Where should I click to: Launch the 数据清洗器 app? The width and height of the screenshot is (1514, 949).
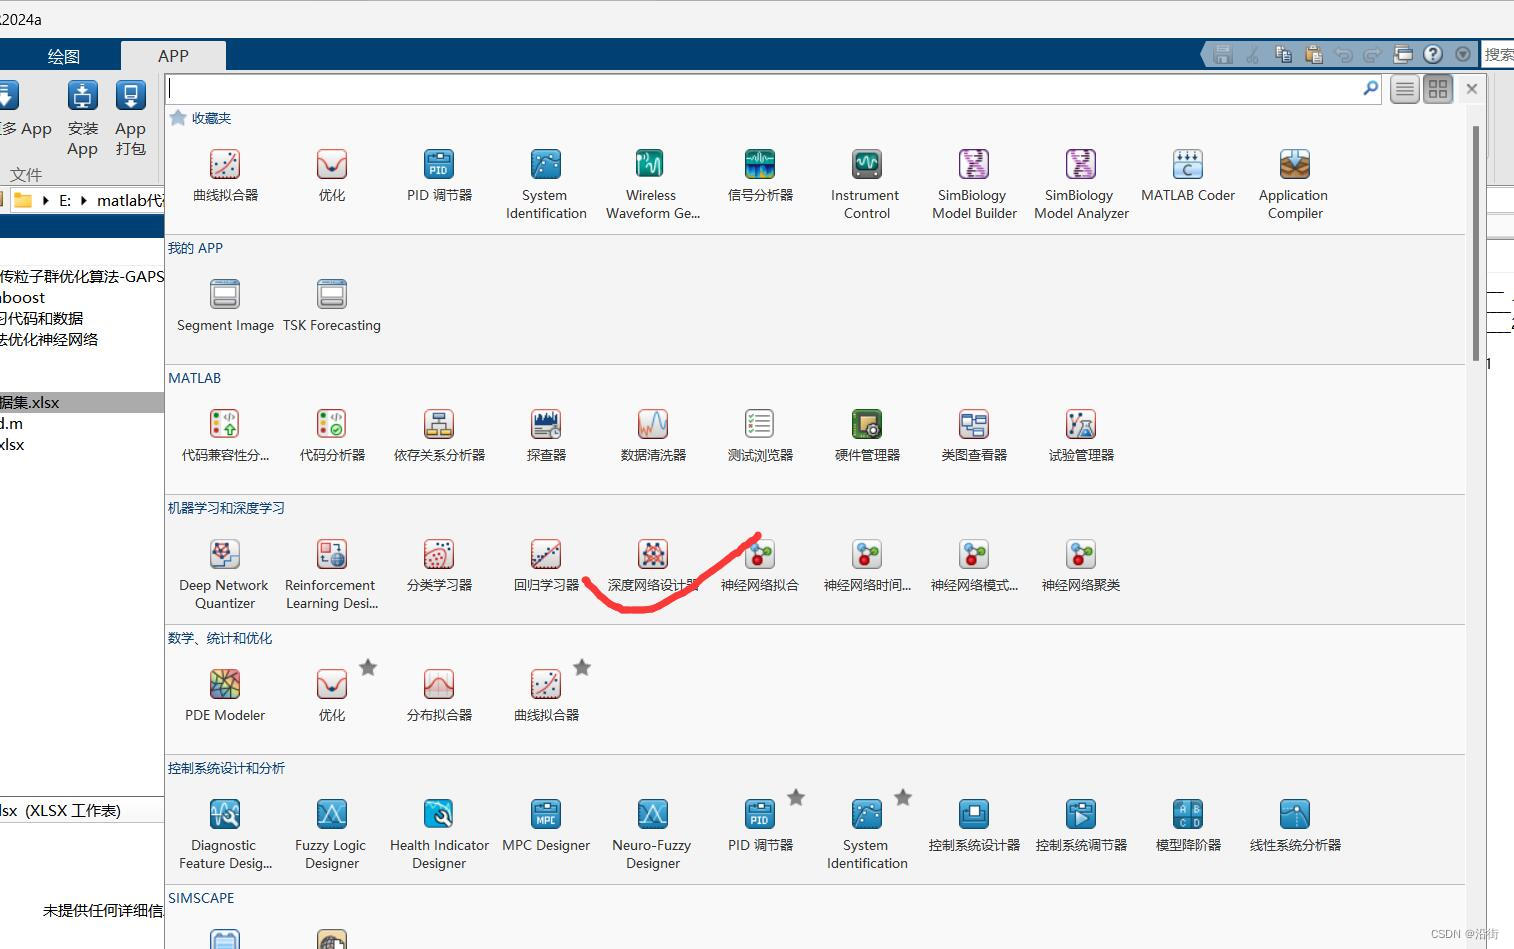click(x=653, y=435)
